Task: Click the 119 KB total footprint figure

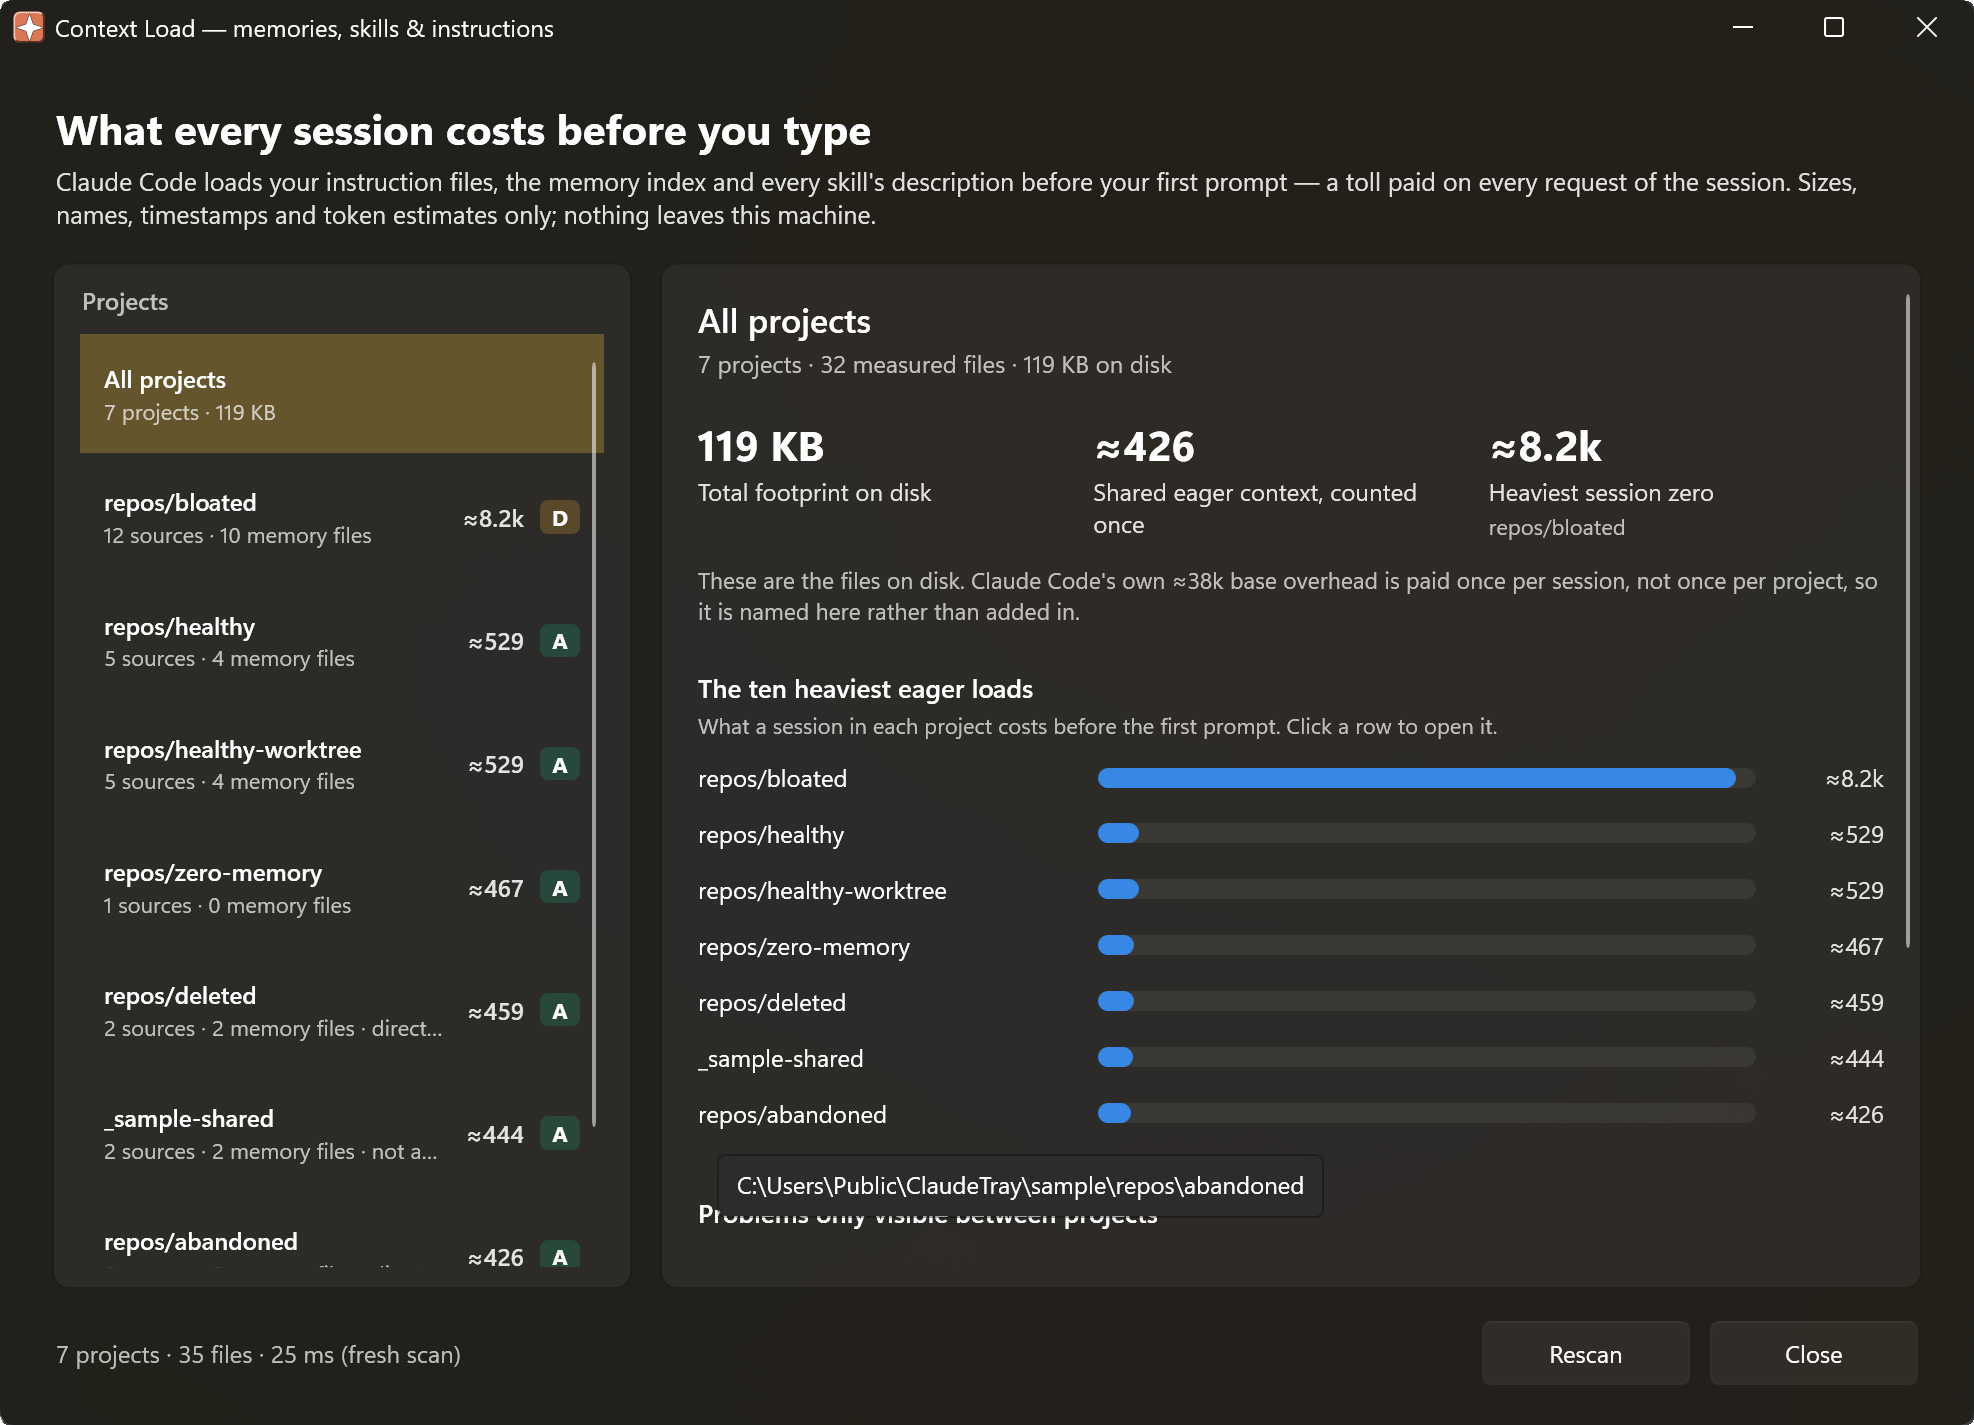Action: (x=761, y=447)
